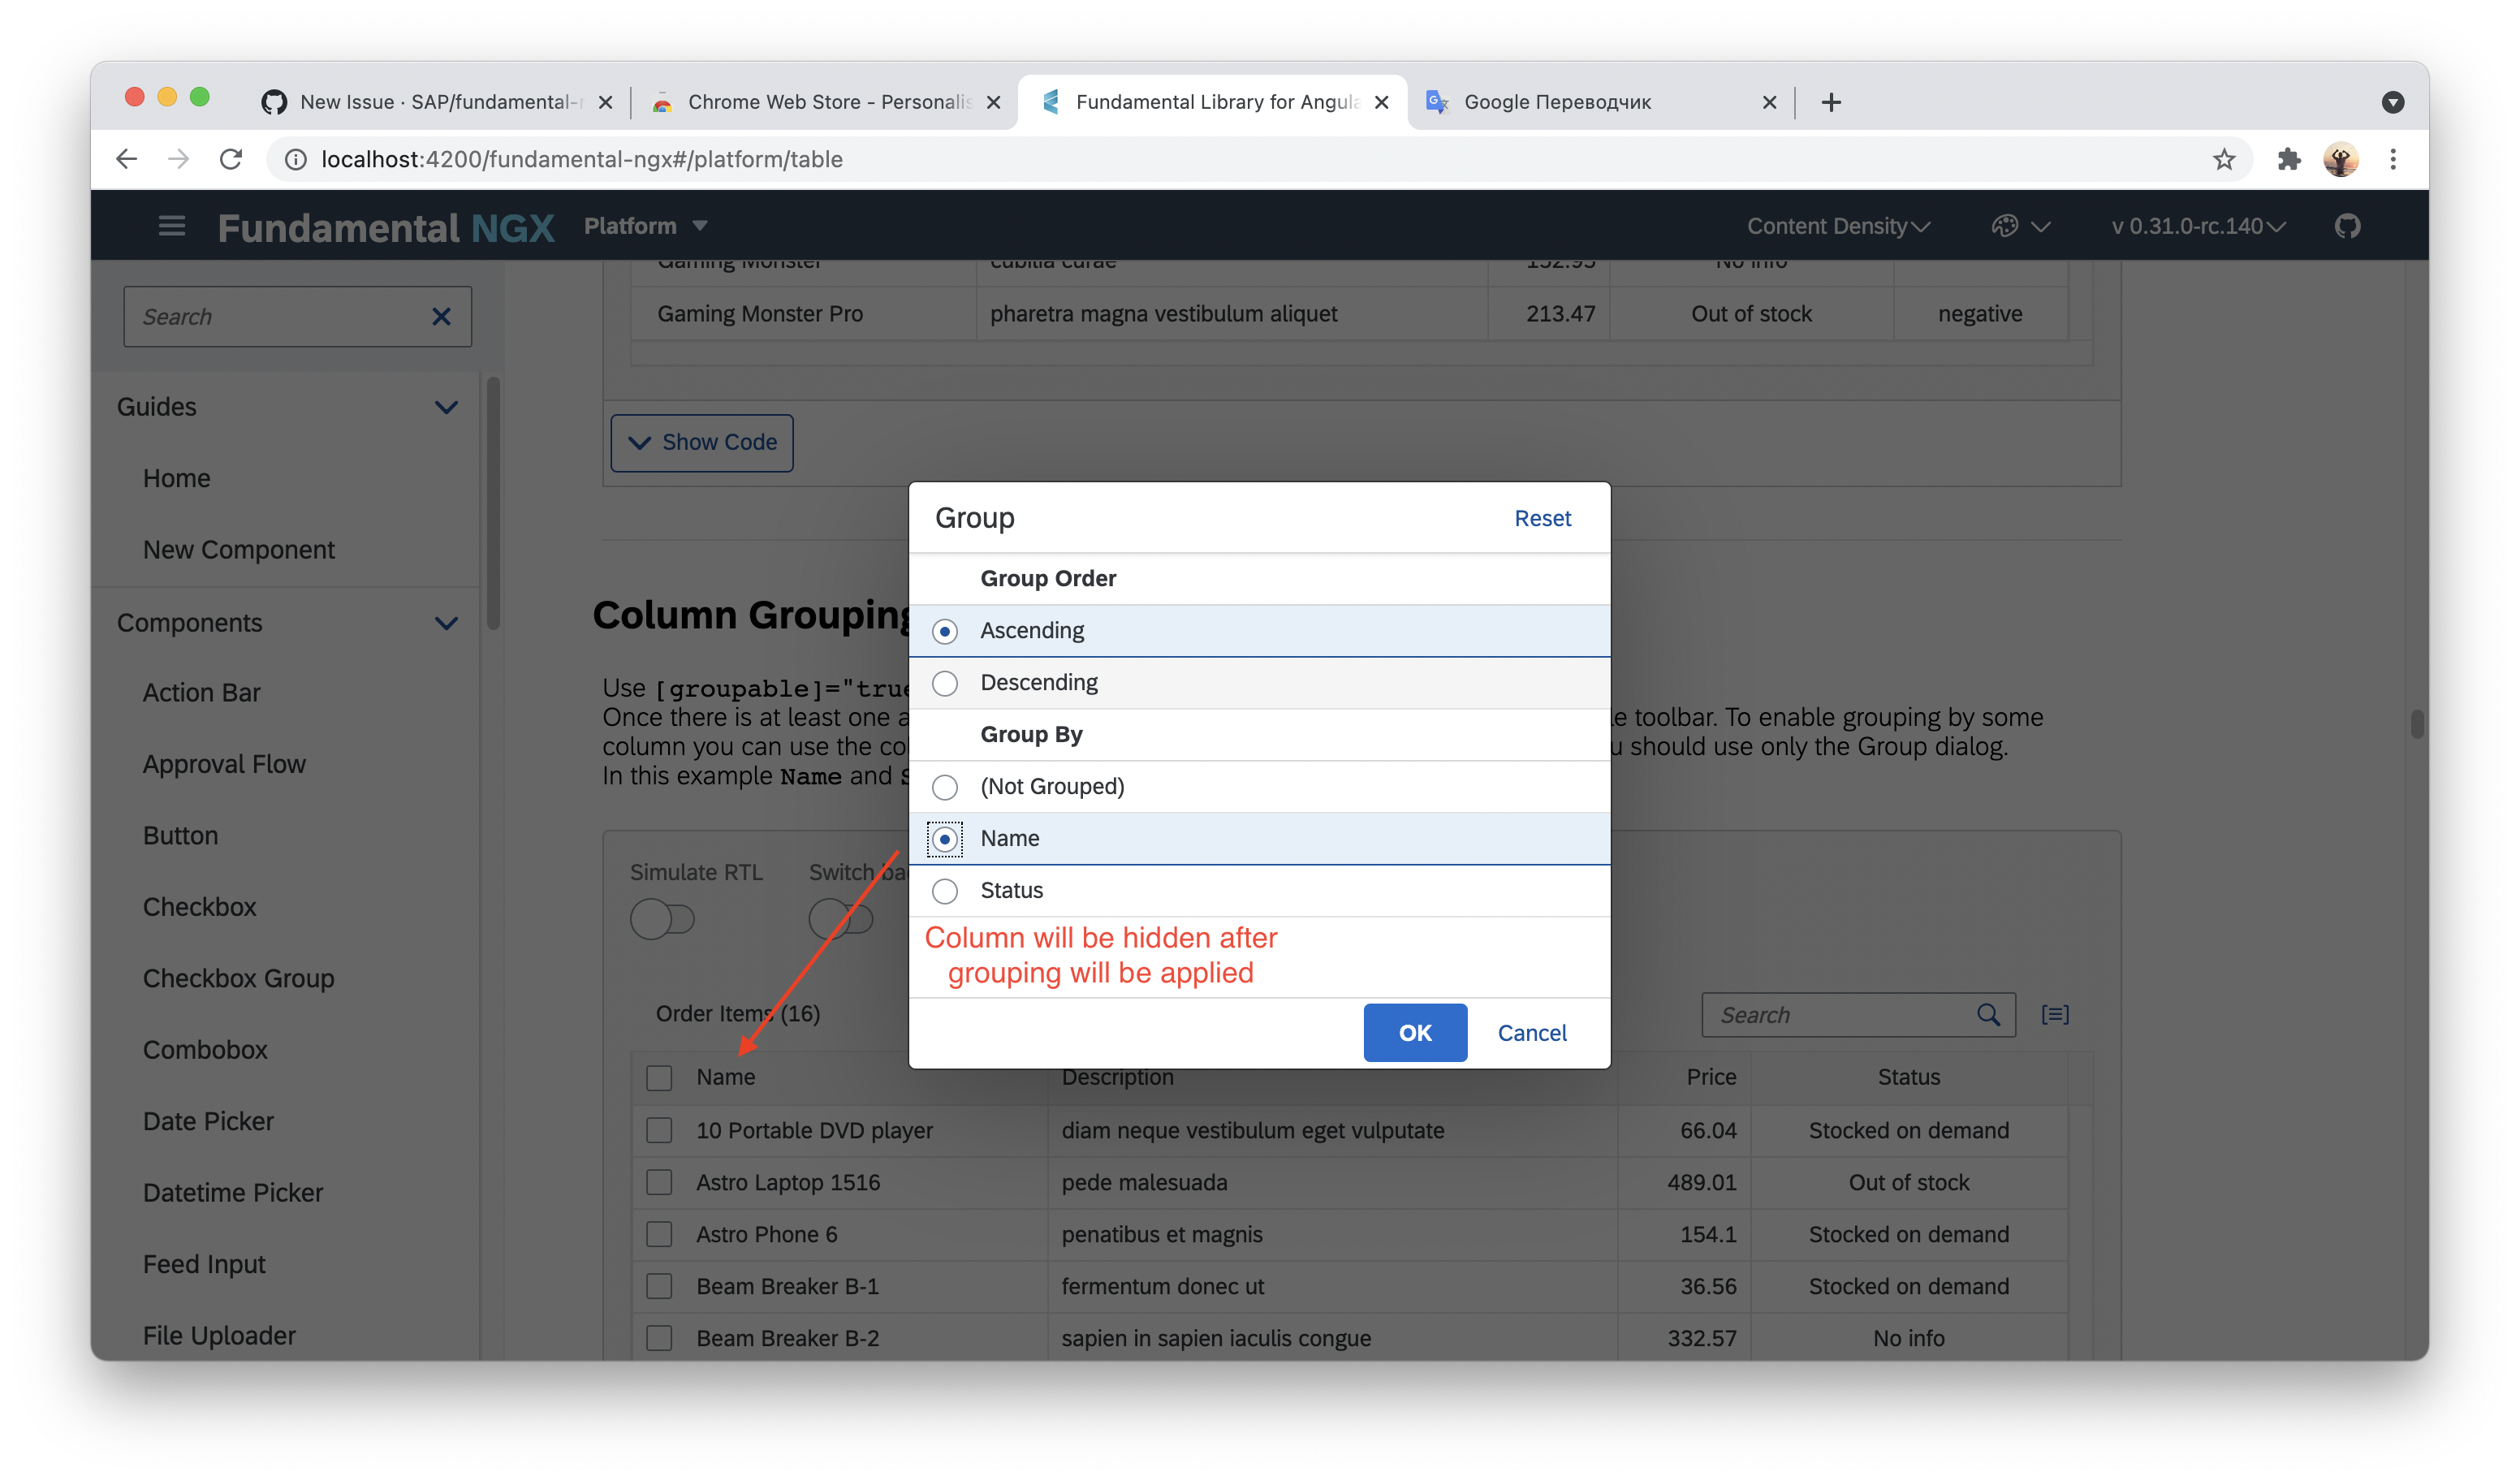This screenshot has height=1481, width=2520.
Task: Confirm grouping with OK button
Action: point(1415,1033)
